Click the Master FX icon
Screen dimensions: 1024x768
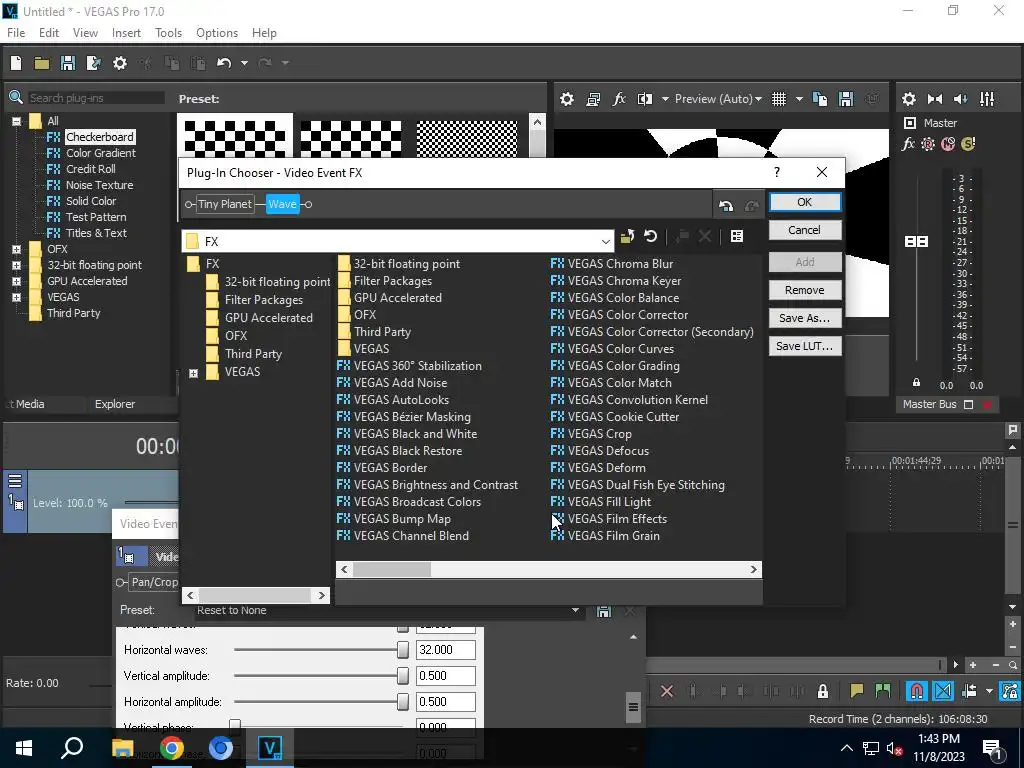coord(908,144)
